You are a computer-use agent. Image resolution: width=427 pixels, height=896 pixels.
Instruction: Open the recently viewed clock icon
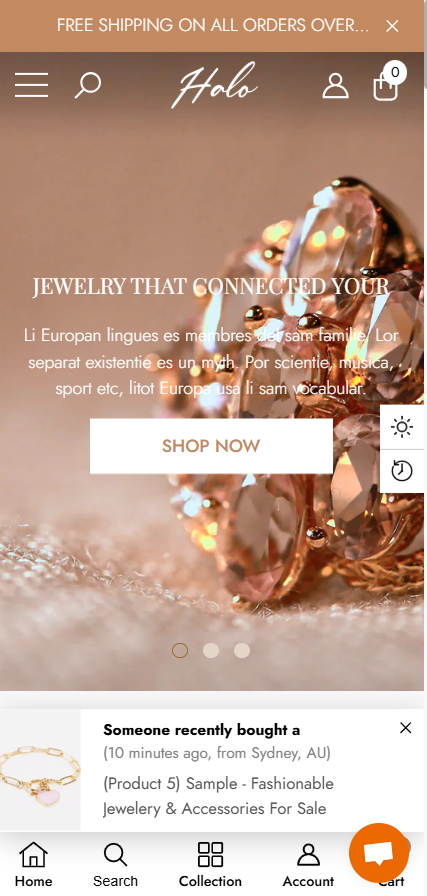click(402, 471)
